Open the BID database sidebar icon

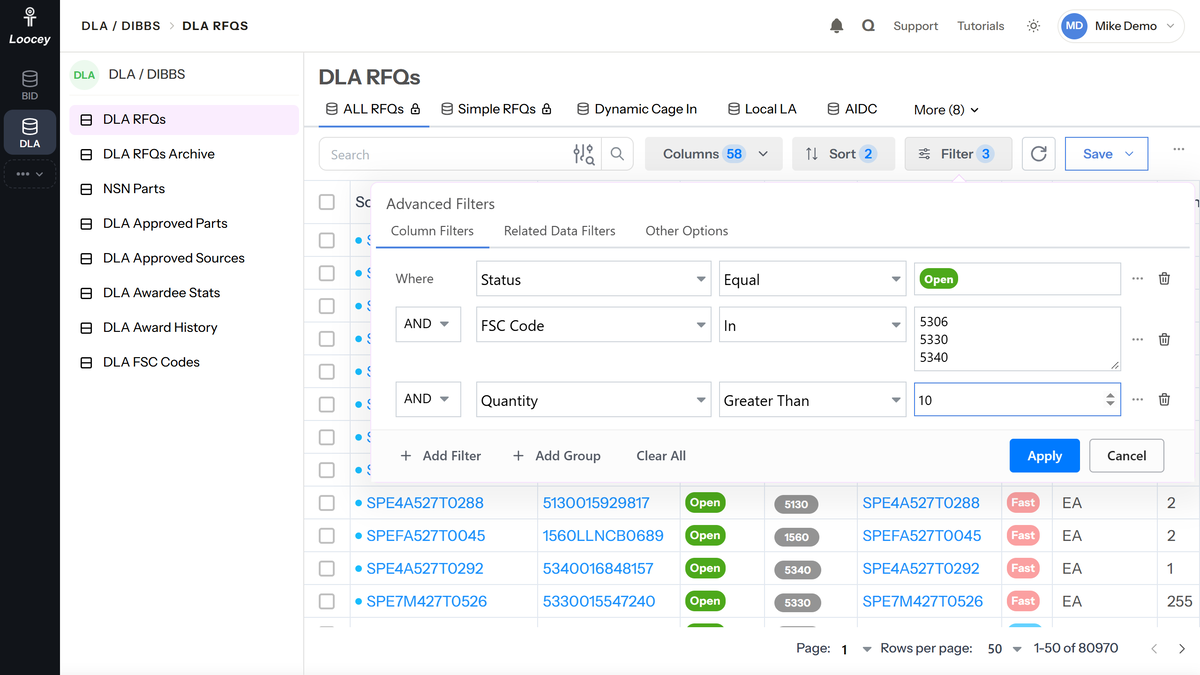(x=30, y=85)
